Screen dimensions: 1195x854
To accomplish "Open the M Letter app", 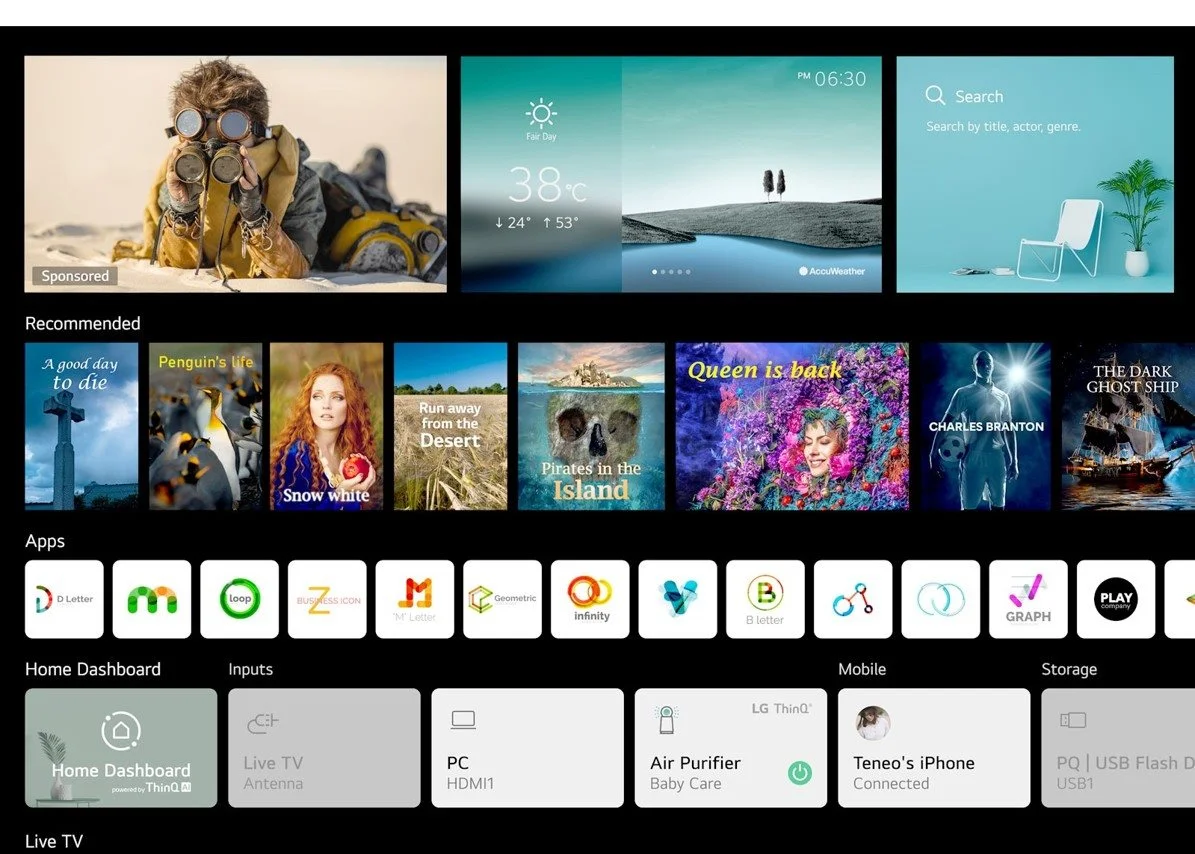I will pyautogui.click(x=414, y=599).
